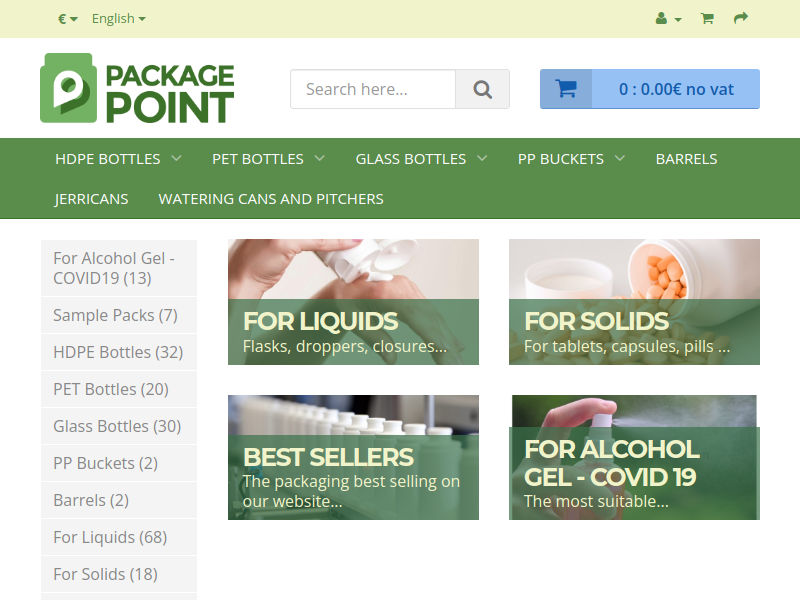Open sidebar link HDPE Bottles (32)

coord(119,352)
